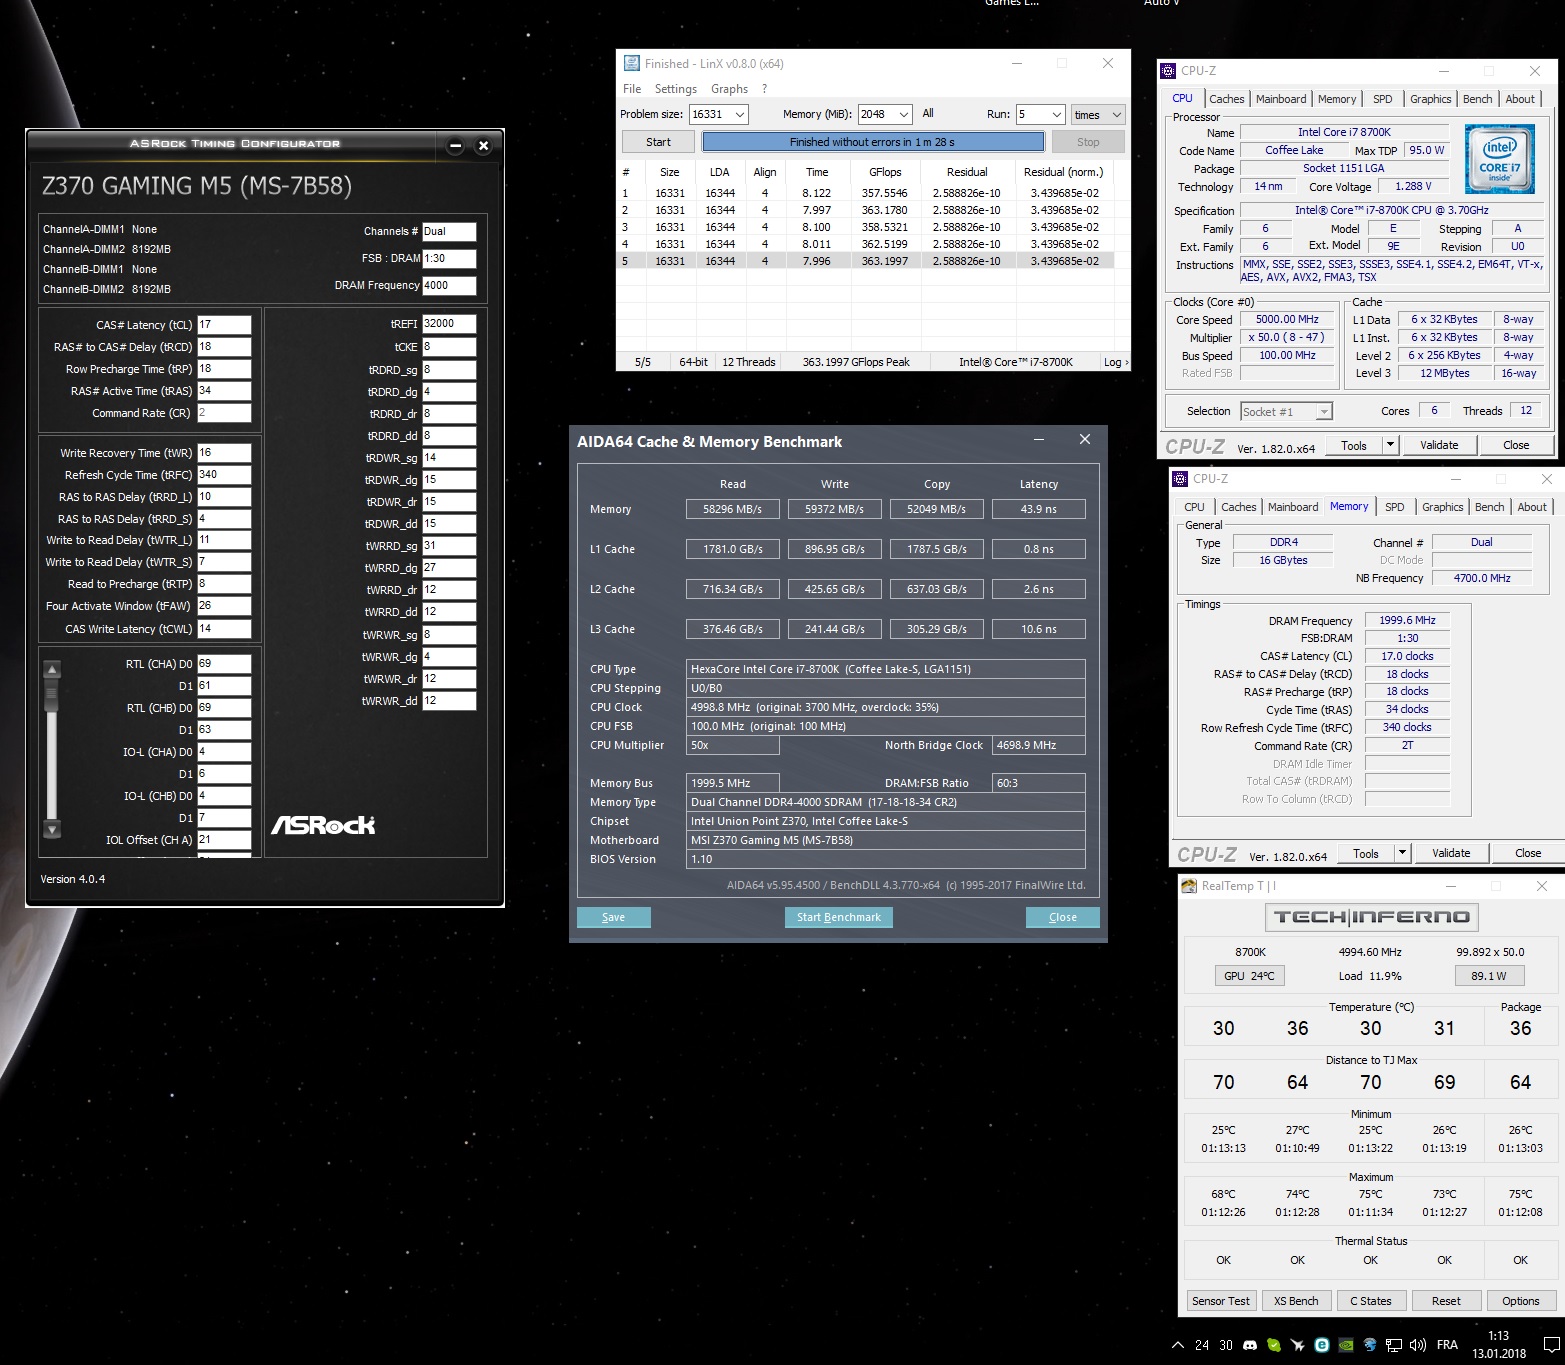The height and width of the screenshot is (1365, 1565).
Task: Click the Save button in AIDA64
Action: tap(614, 917)
